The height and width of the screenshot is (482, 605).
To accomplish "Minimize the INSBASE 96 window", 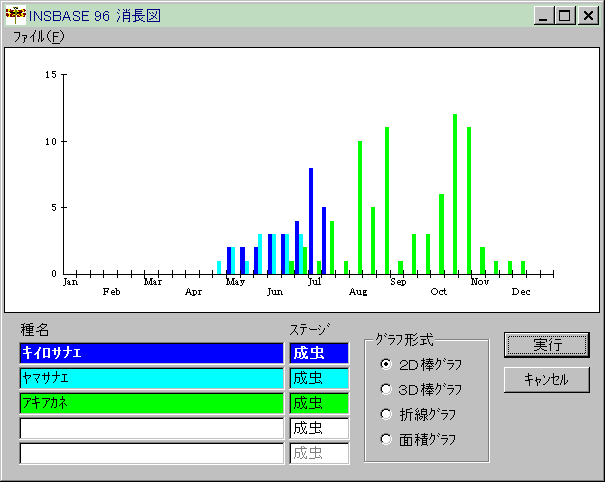I will click(x=545, y=15).
